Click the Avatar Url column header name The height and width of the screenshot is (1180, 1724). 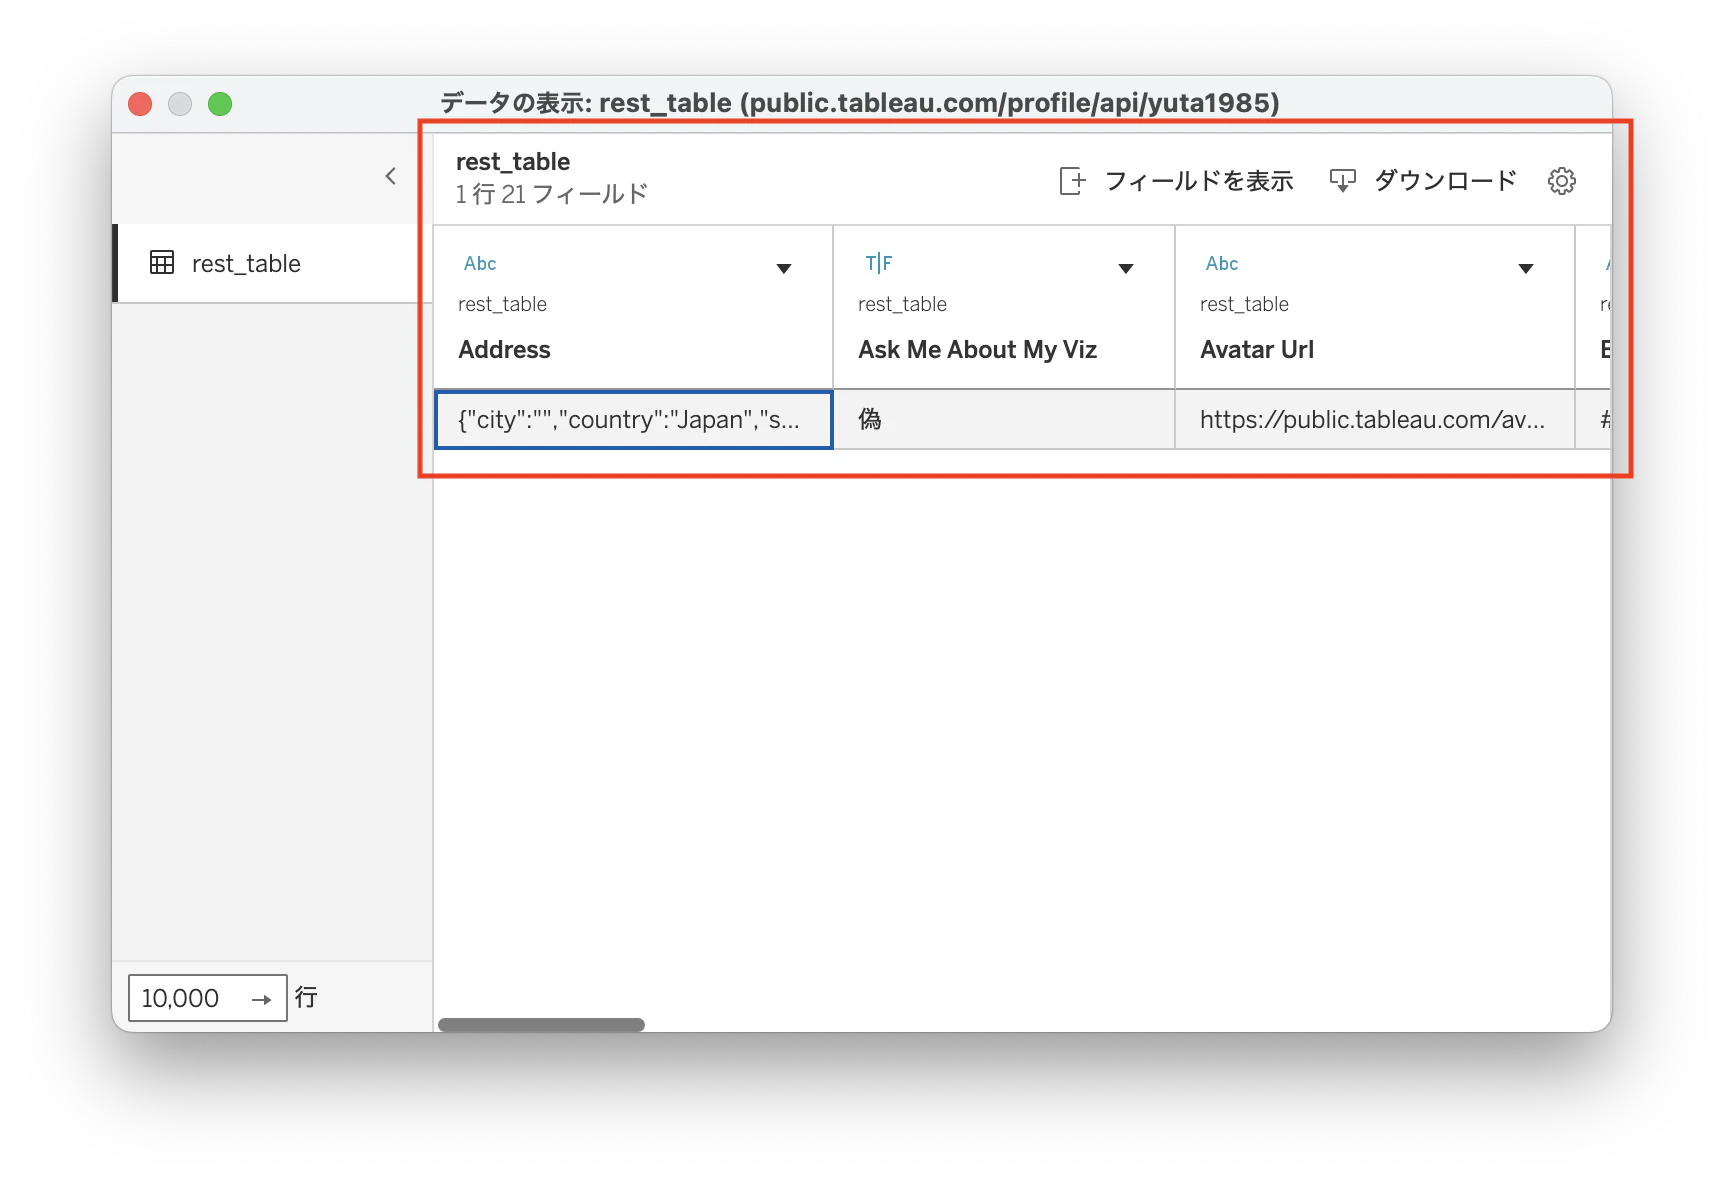pyautogui.click(x=1257, y=350)
